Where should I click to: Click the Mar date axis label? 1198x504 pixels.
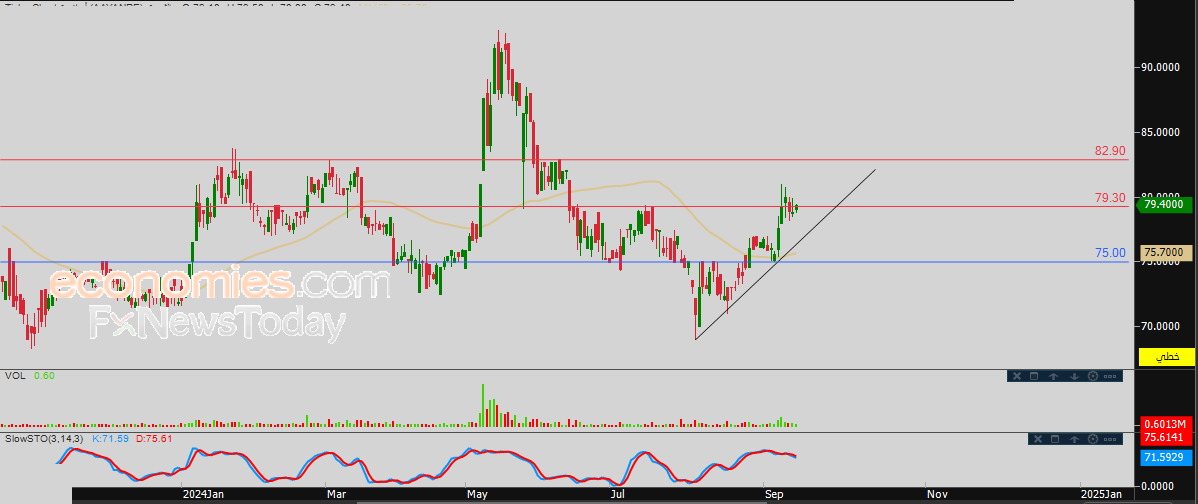336,495
